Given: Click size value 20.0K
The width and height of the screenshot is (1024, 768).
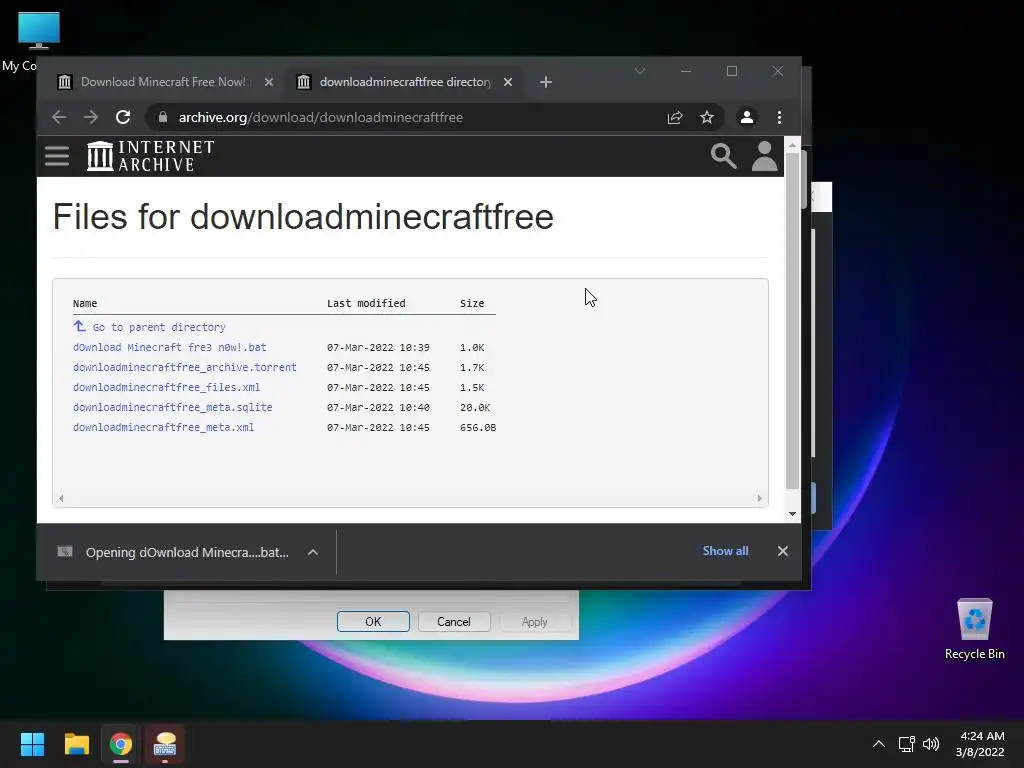Looking at the screenshot, I should (475, 408).
